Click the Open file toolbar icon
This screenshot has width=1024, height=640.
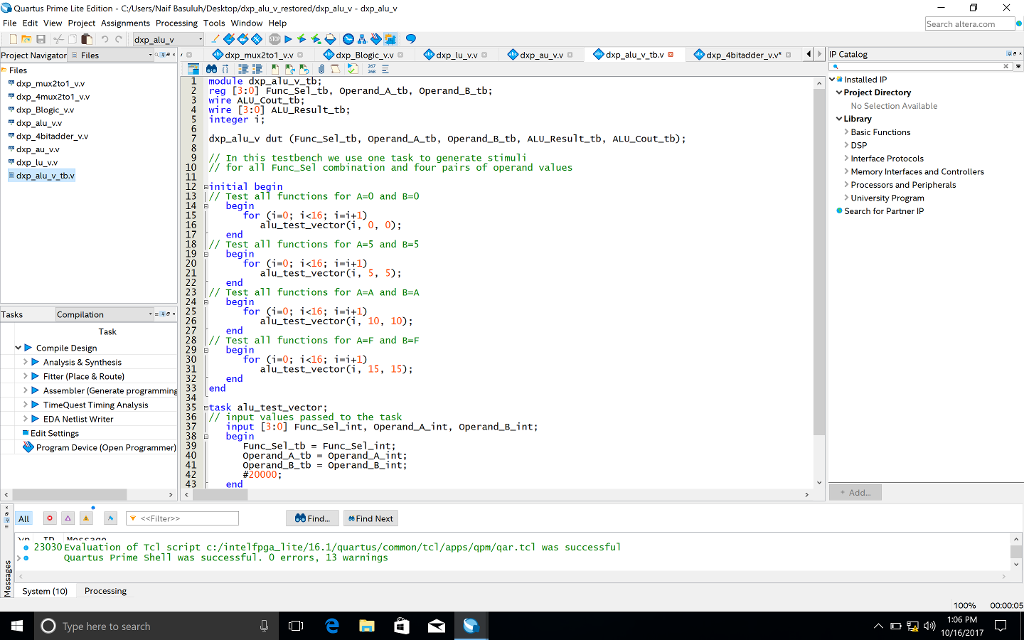point(26,39)
